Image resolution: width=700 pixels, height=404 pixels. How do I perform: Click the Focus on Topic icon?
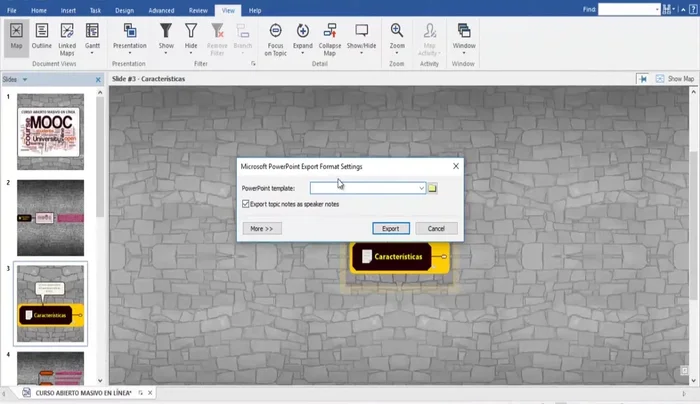[x=276, y=32]
